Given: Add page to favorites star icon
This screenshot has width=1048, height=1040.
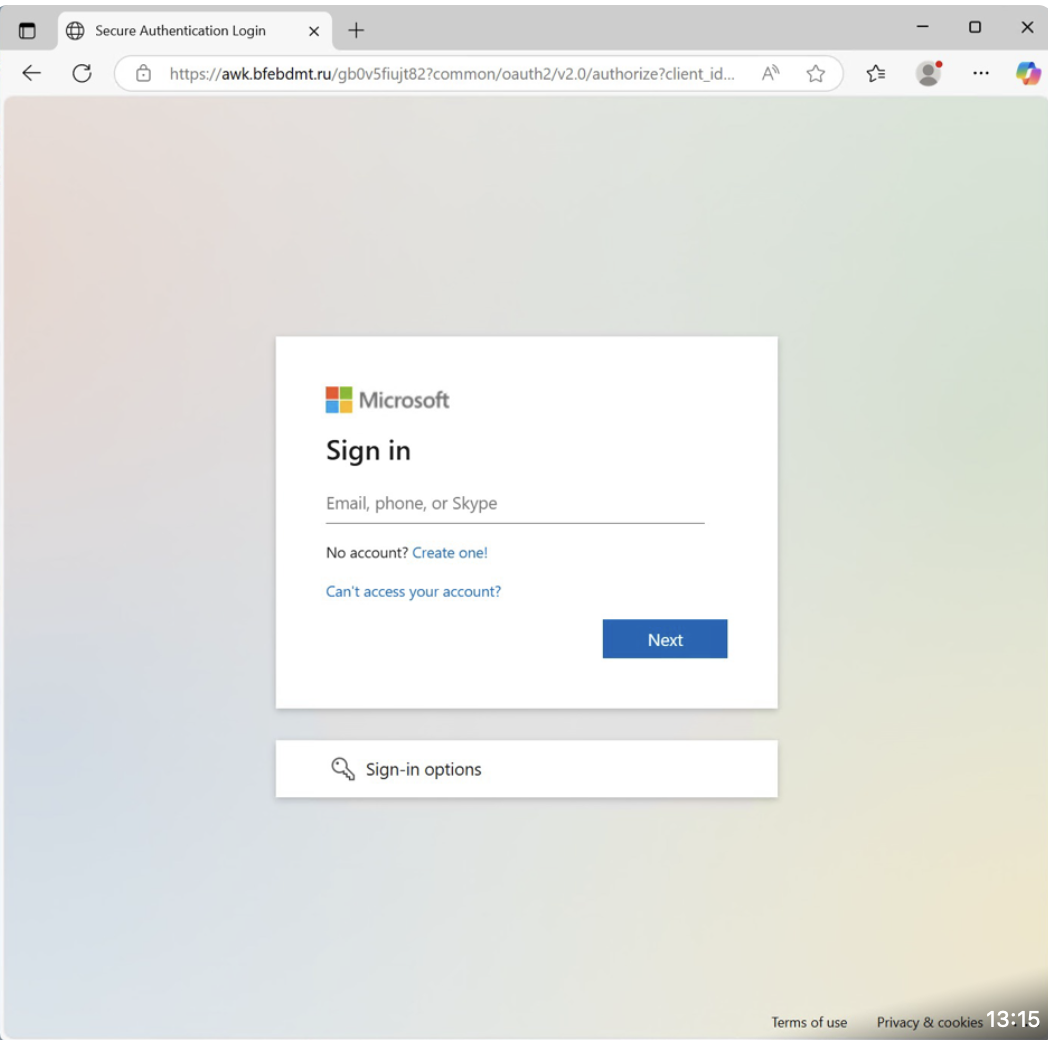Looking at the screenshot, I should (x=815, y=74).
